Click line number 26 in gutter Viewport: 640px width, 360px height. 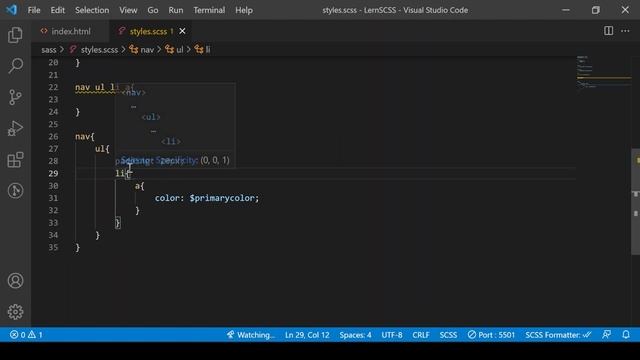(x=53, y=136)
